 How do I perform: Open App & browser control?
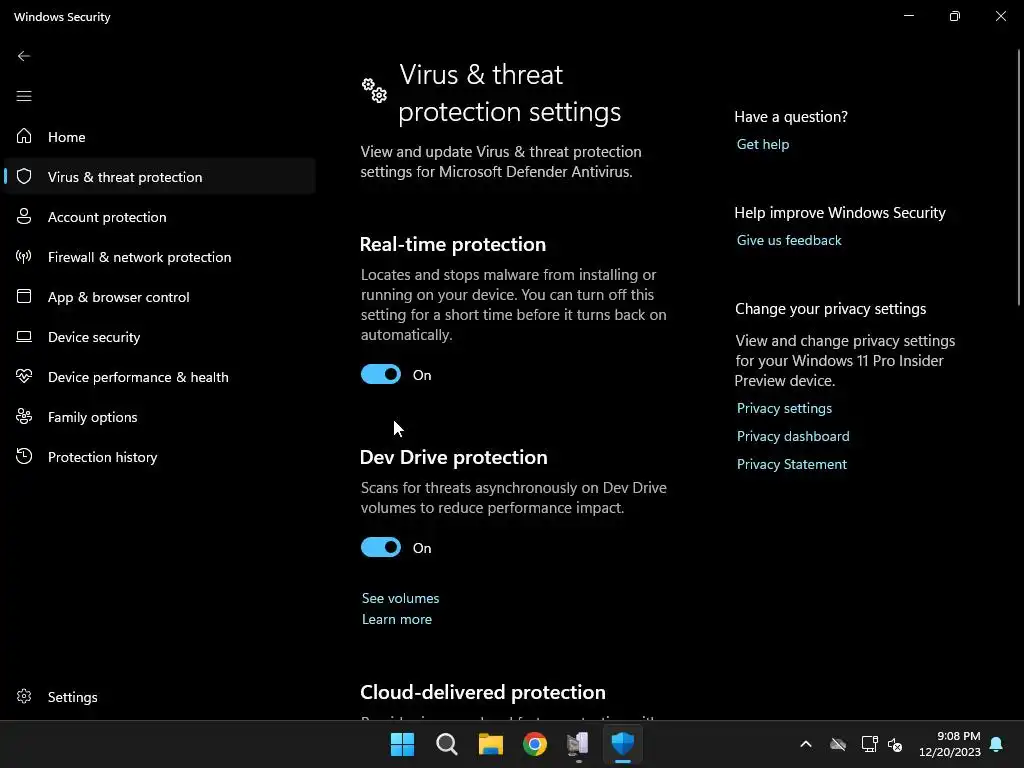coord(159,296)
